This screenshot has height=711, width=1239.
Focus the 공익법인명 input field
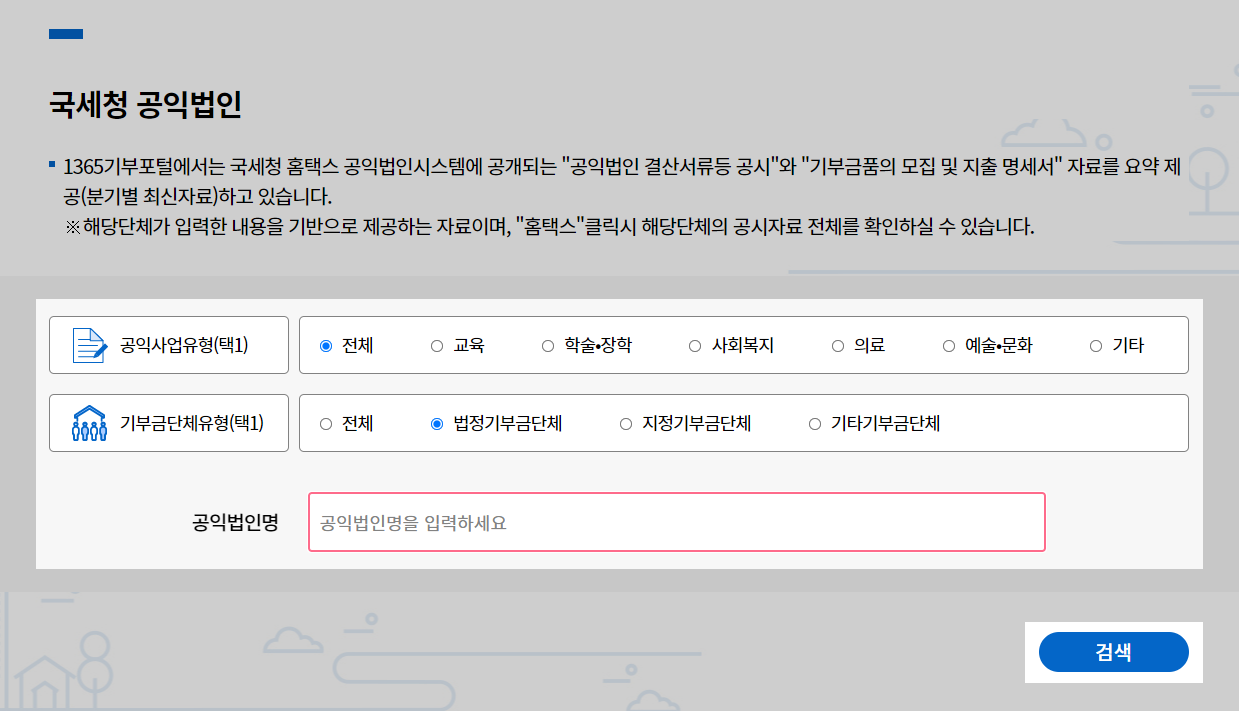(677, 522)
